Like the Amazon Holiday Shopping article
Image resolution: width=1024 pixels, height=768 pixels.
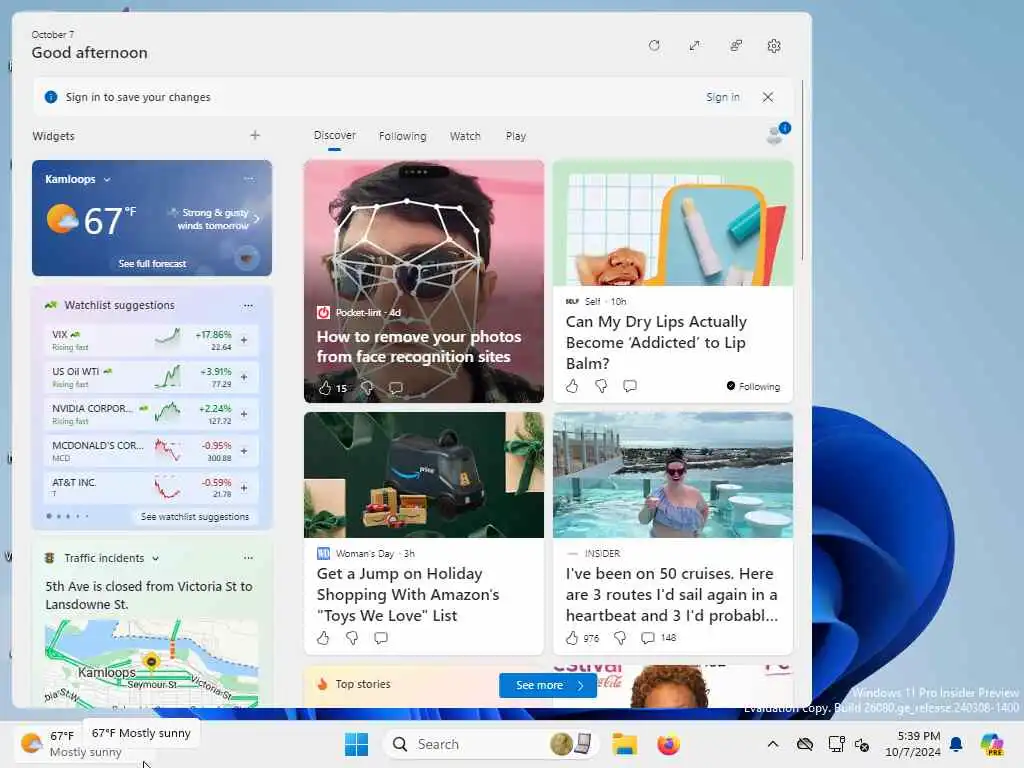point(323,637)
